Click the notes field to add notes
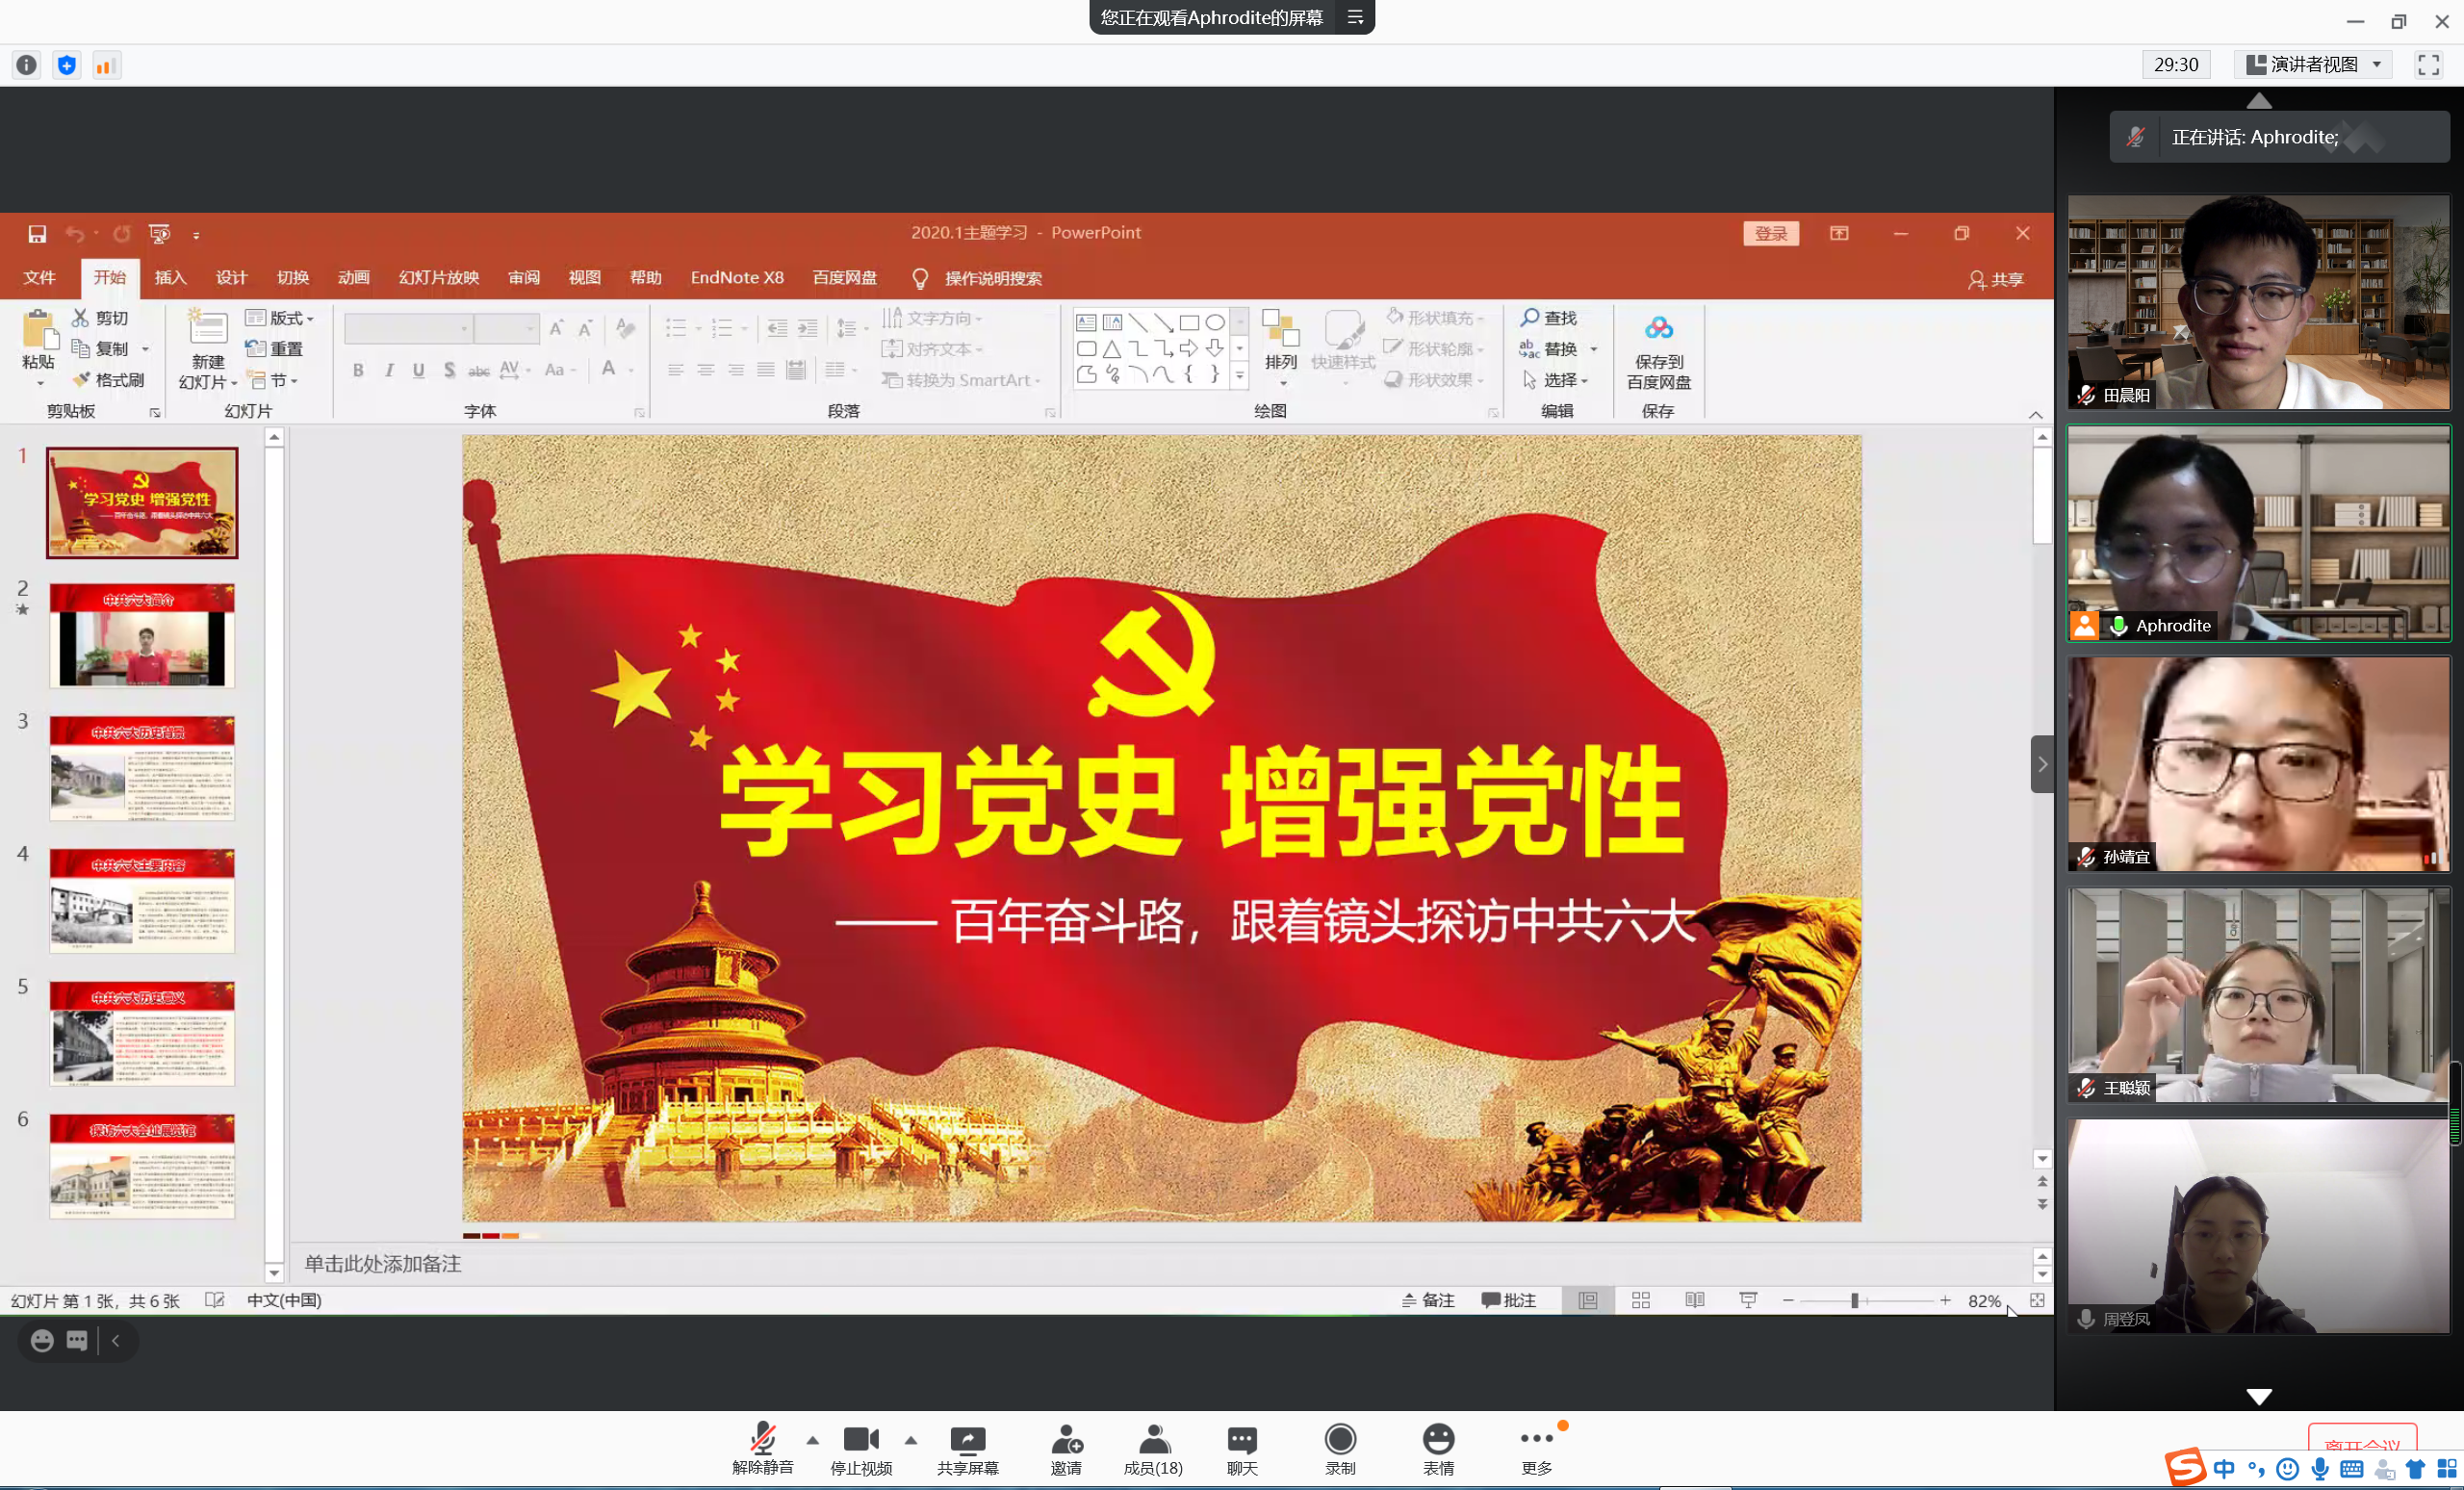This screenshot has width=2464, height=1490. pyautogui.click(x=1160, y=1264)
